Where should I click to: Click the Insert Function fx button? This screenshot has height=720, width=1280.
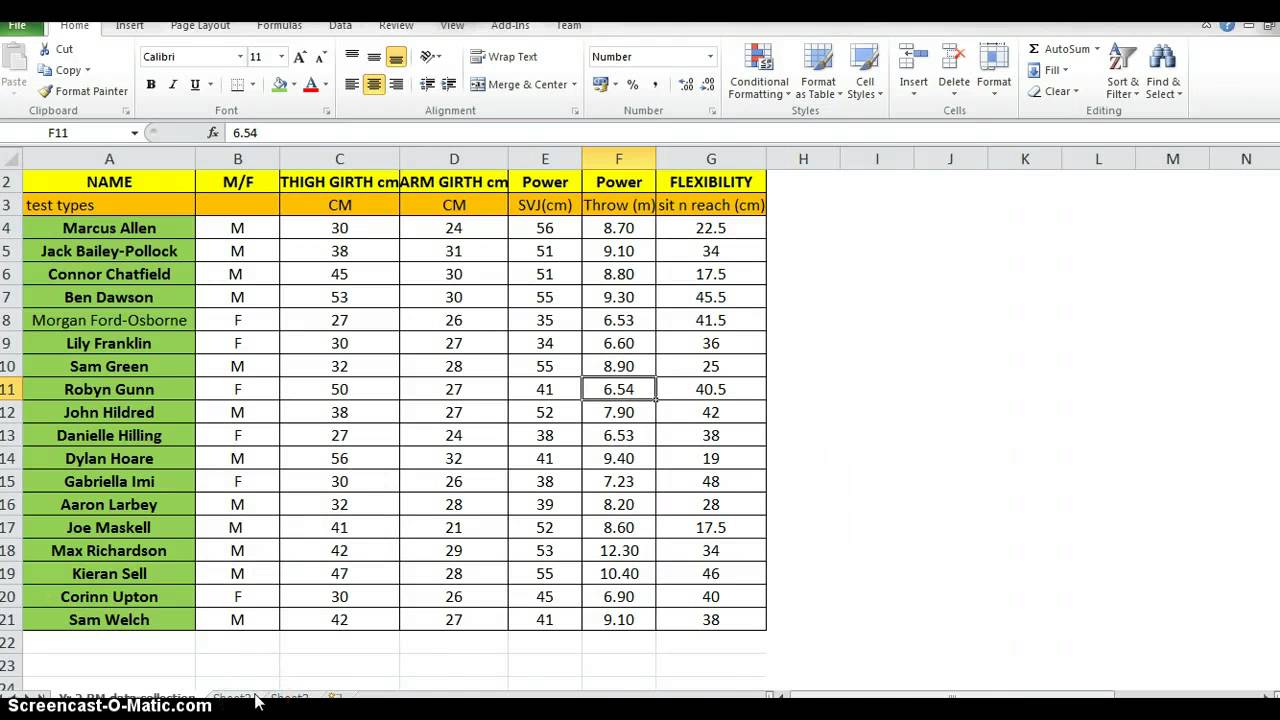[x=213, y=132]
